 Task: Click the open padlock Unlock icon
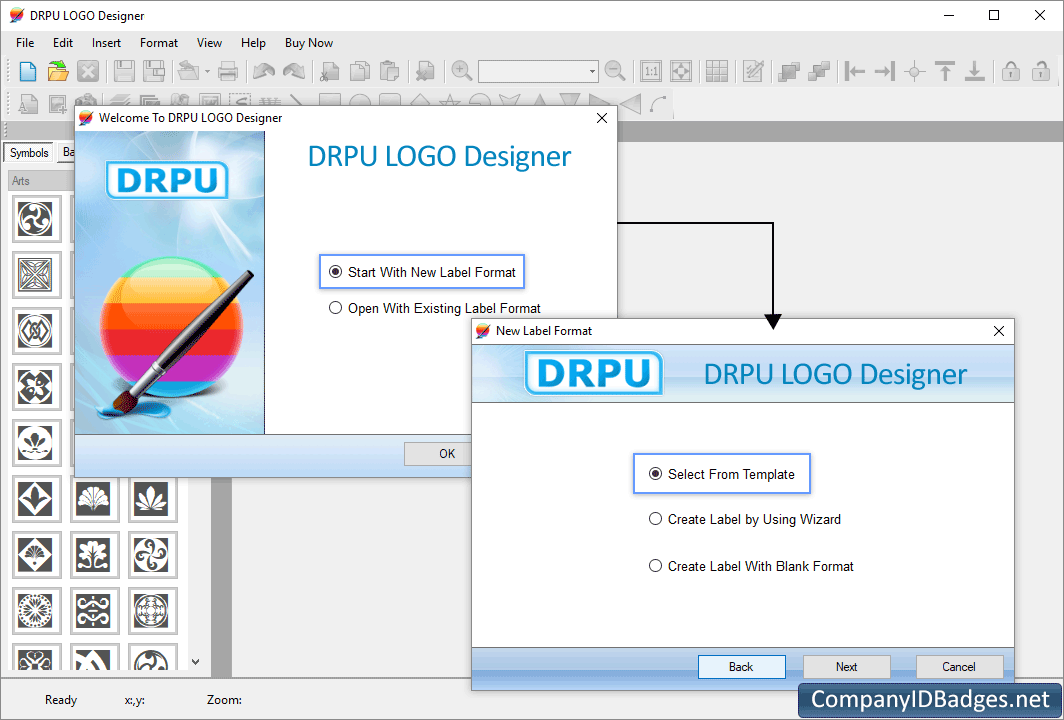point(1041,71)
